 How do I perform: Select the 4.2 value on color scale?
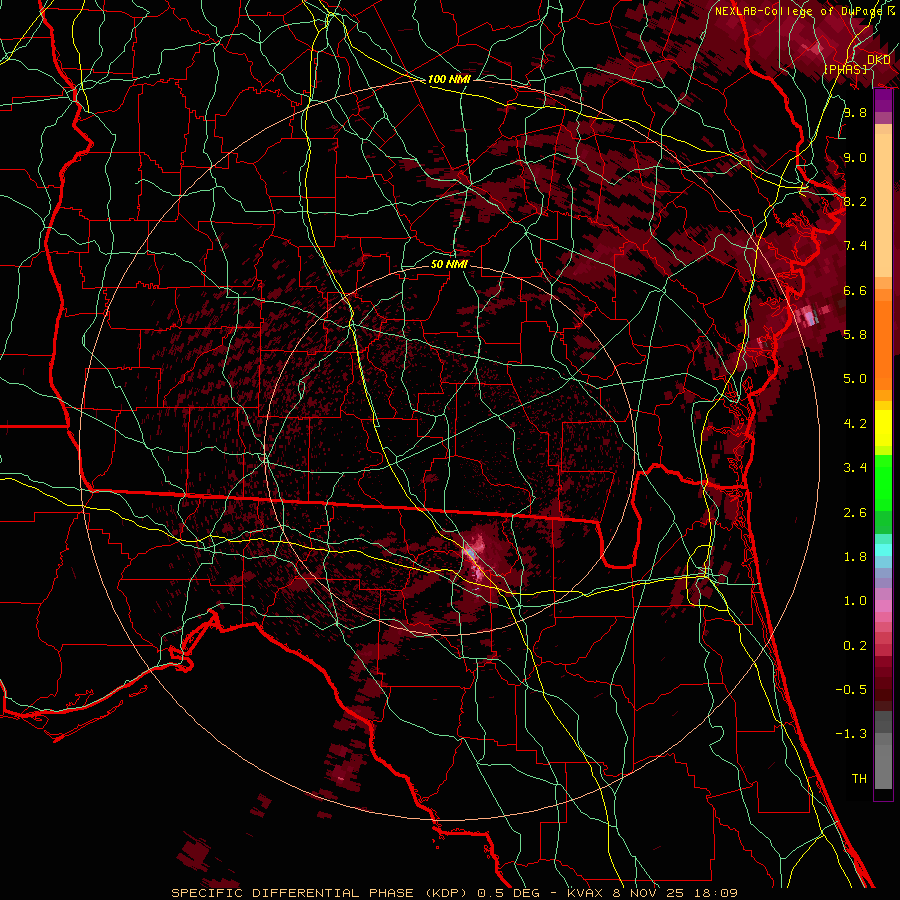(855, 424)
